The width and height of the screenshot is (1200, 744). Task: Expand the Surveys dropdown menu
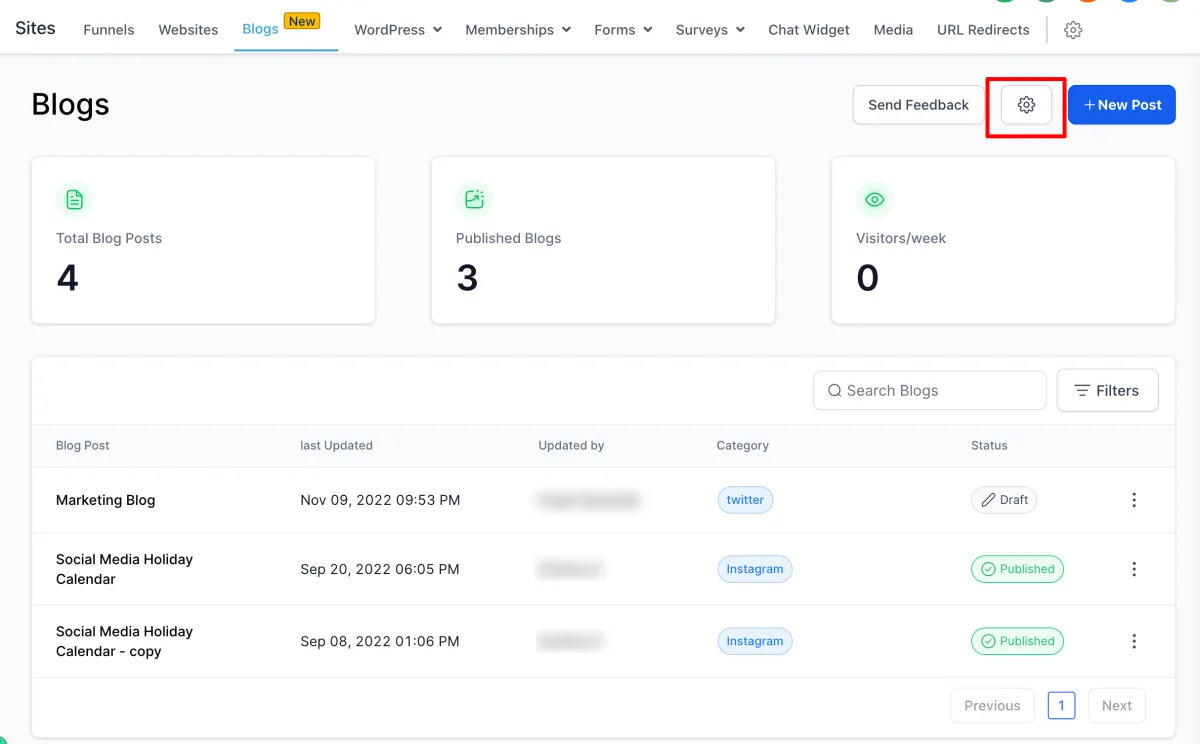pos(710,30)
